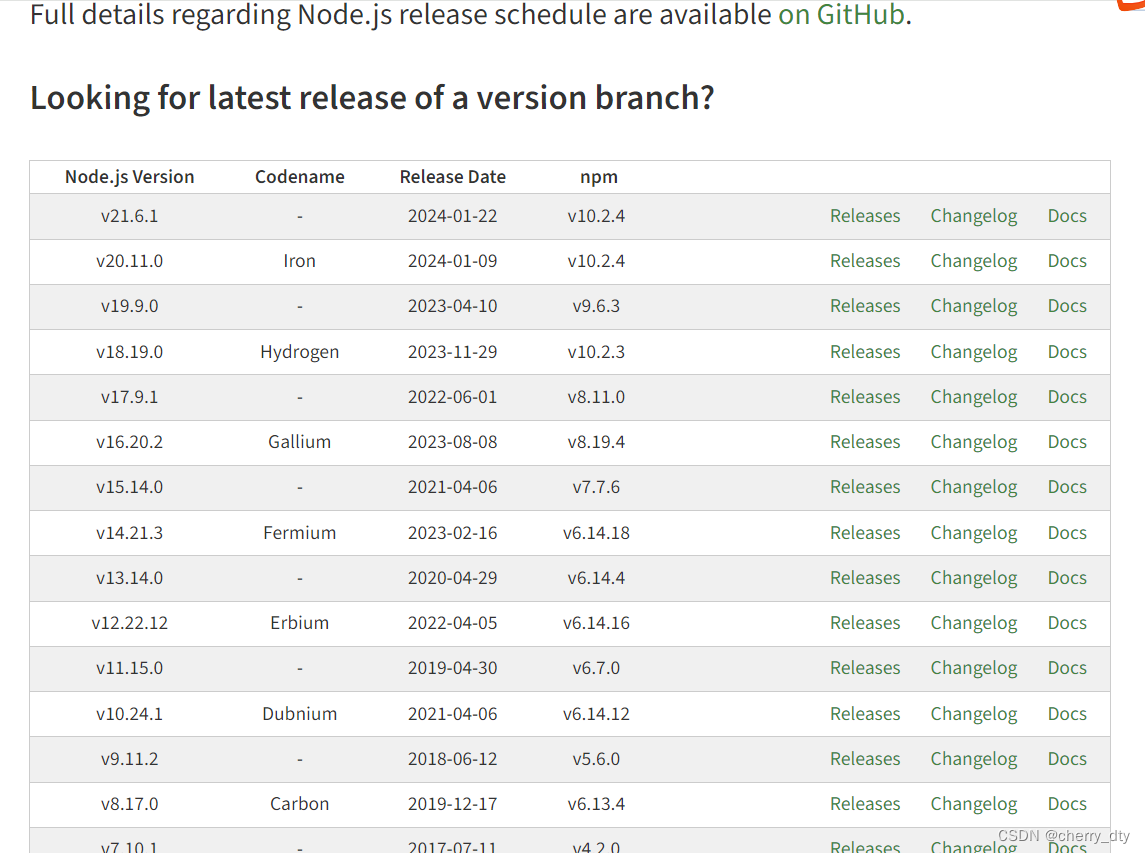This screenshot has height=853, width=1145.
Task: Open Changelog for v11.15.0
Action: (973, 668)
